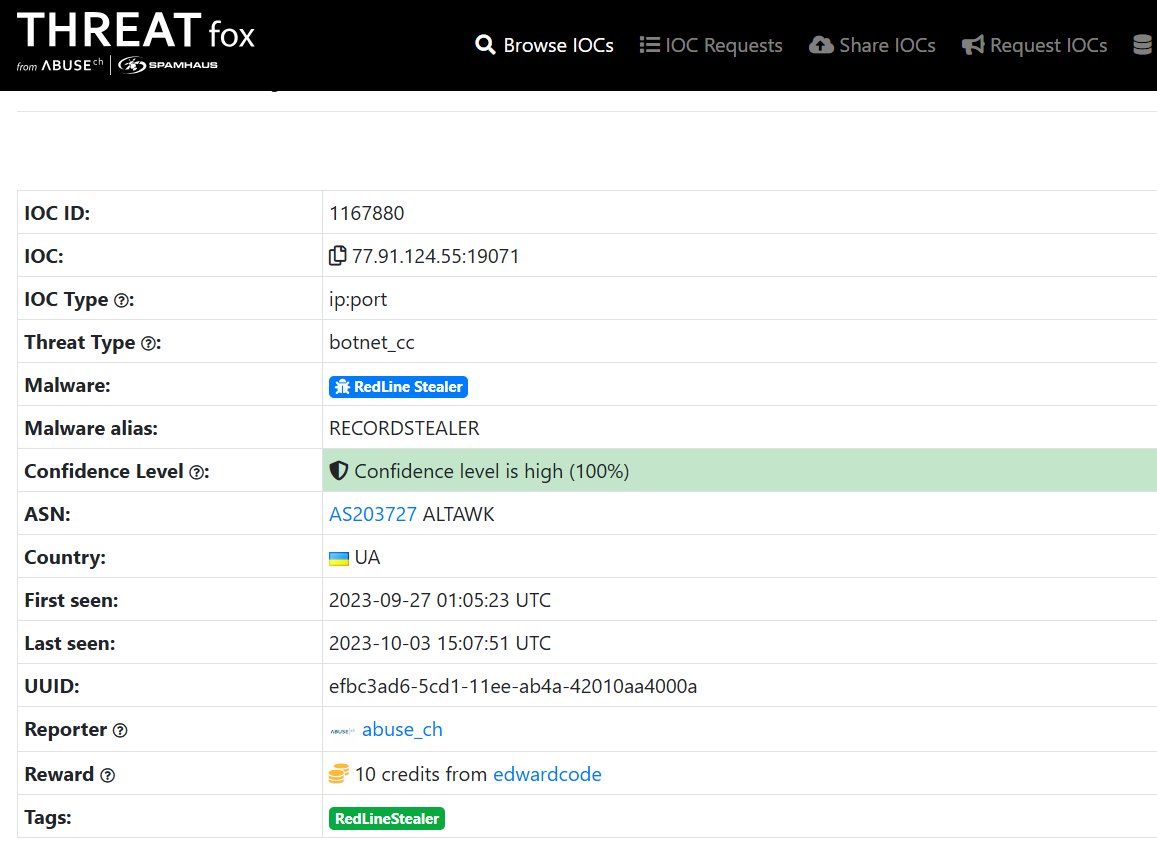Click the RedLineStealer tag
The width and height of the screenshot is (1157, 844).
[x=387, y=818]
